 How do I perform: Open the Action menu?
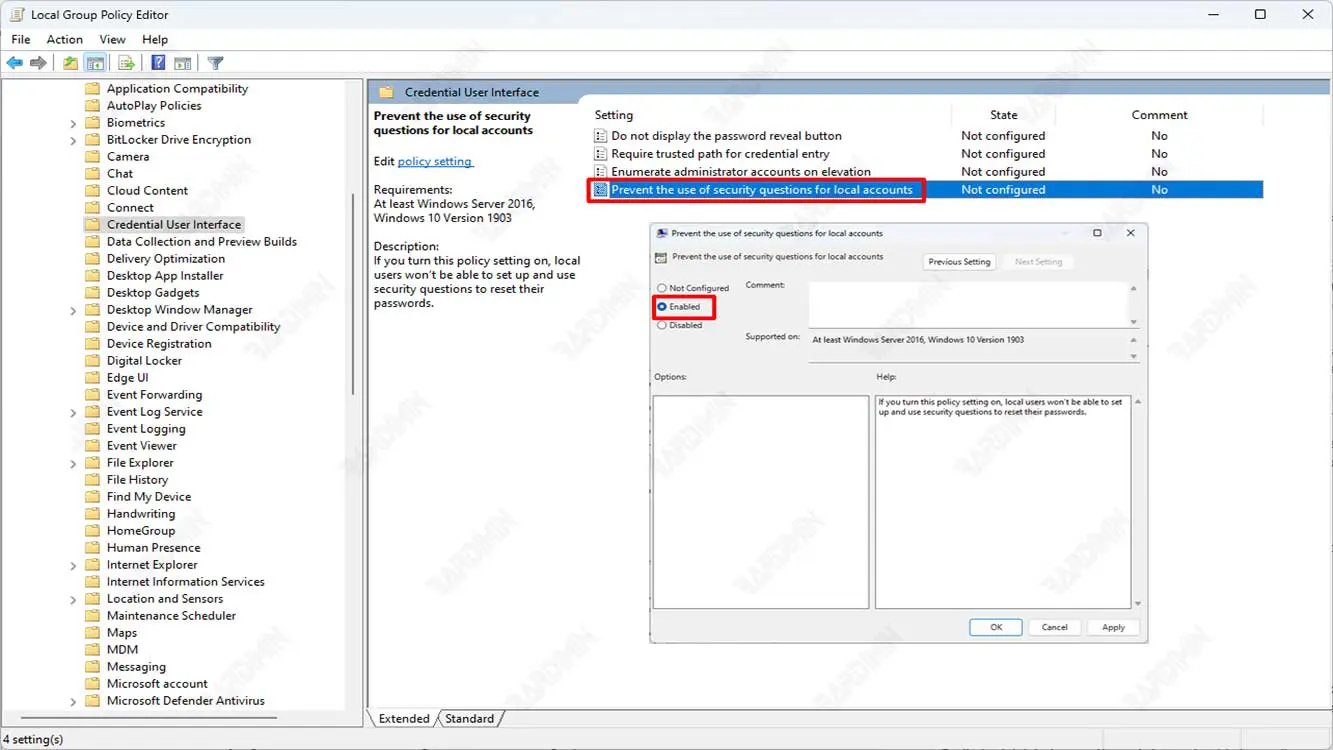coord(65,40)
